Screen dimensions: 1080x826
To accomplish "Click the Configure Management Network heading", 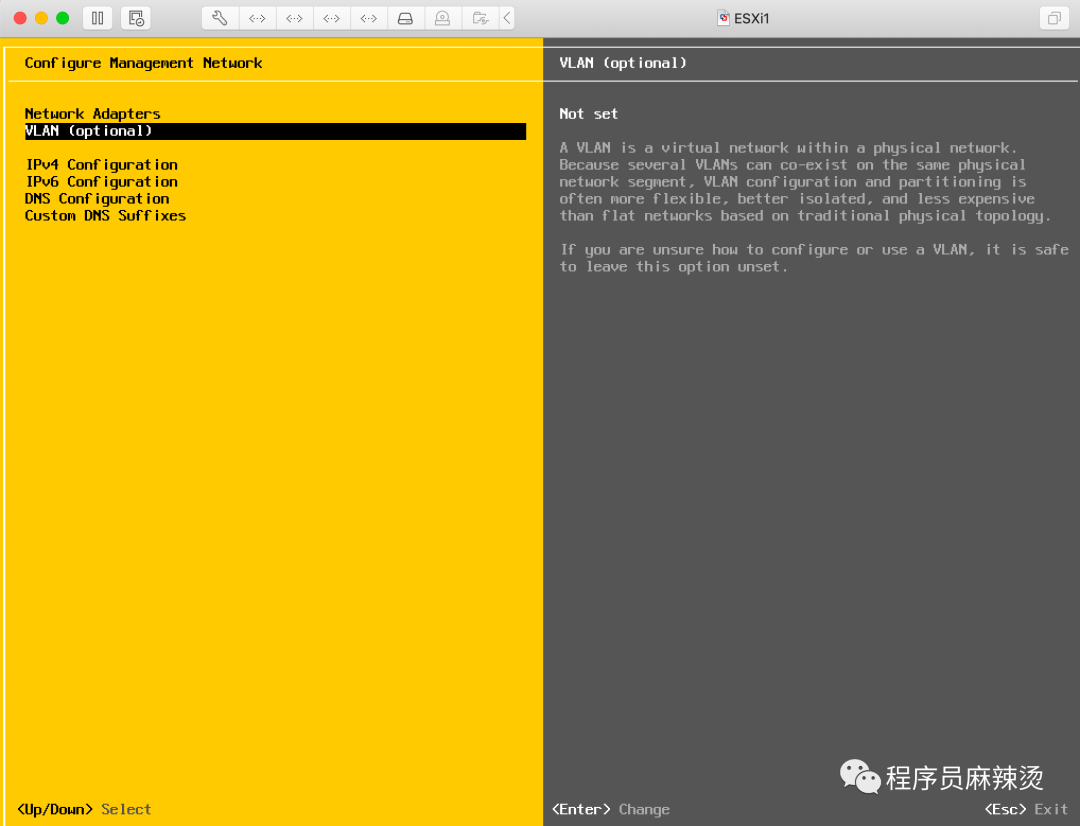I will [143, 63].
